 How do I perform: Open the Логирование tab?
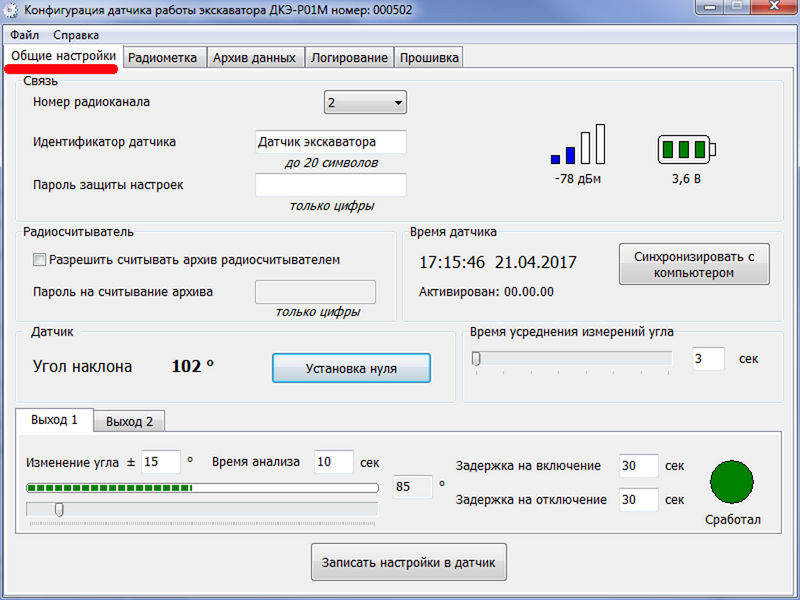[x=349, y=58]
